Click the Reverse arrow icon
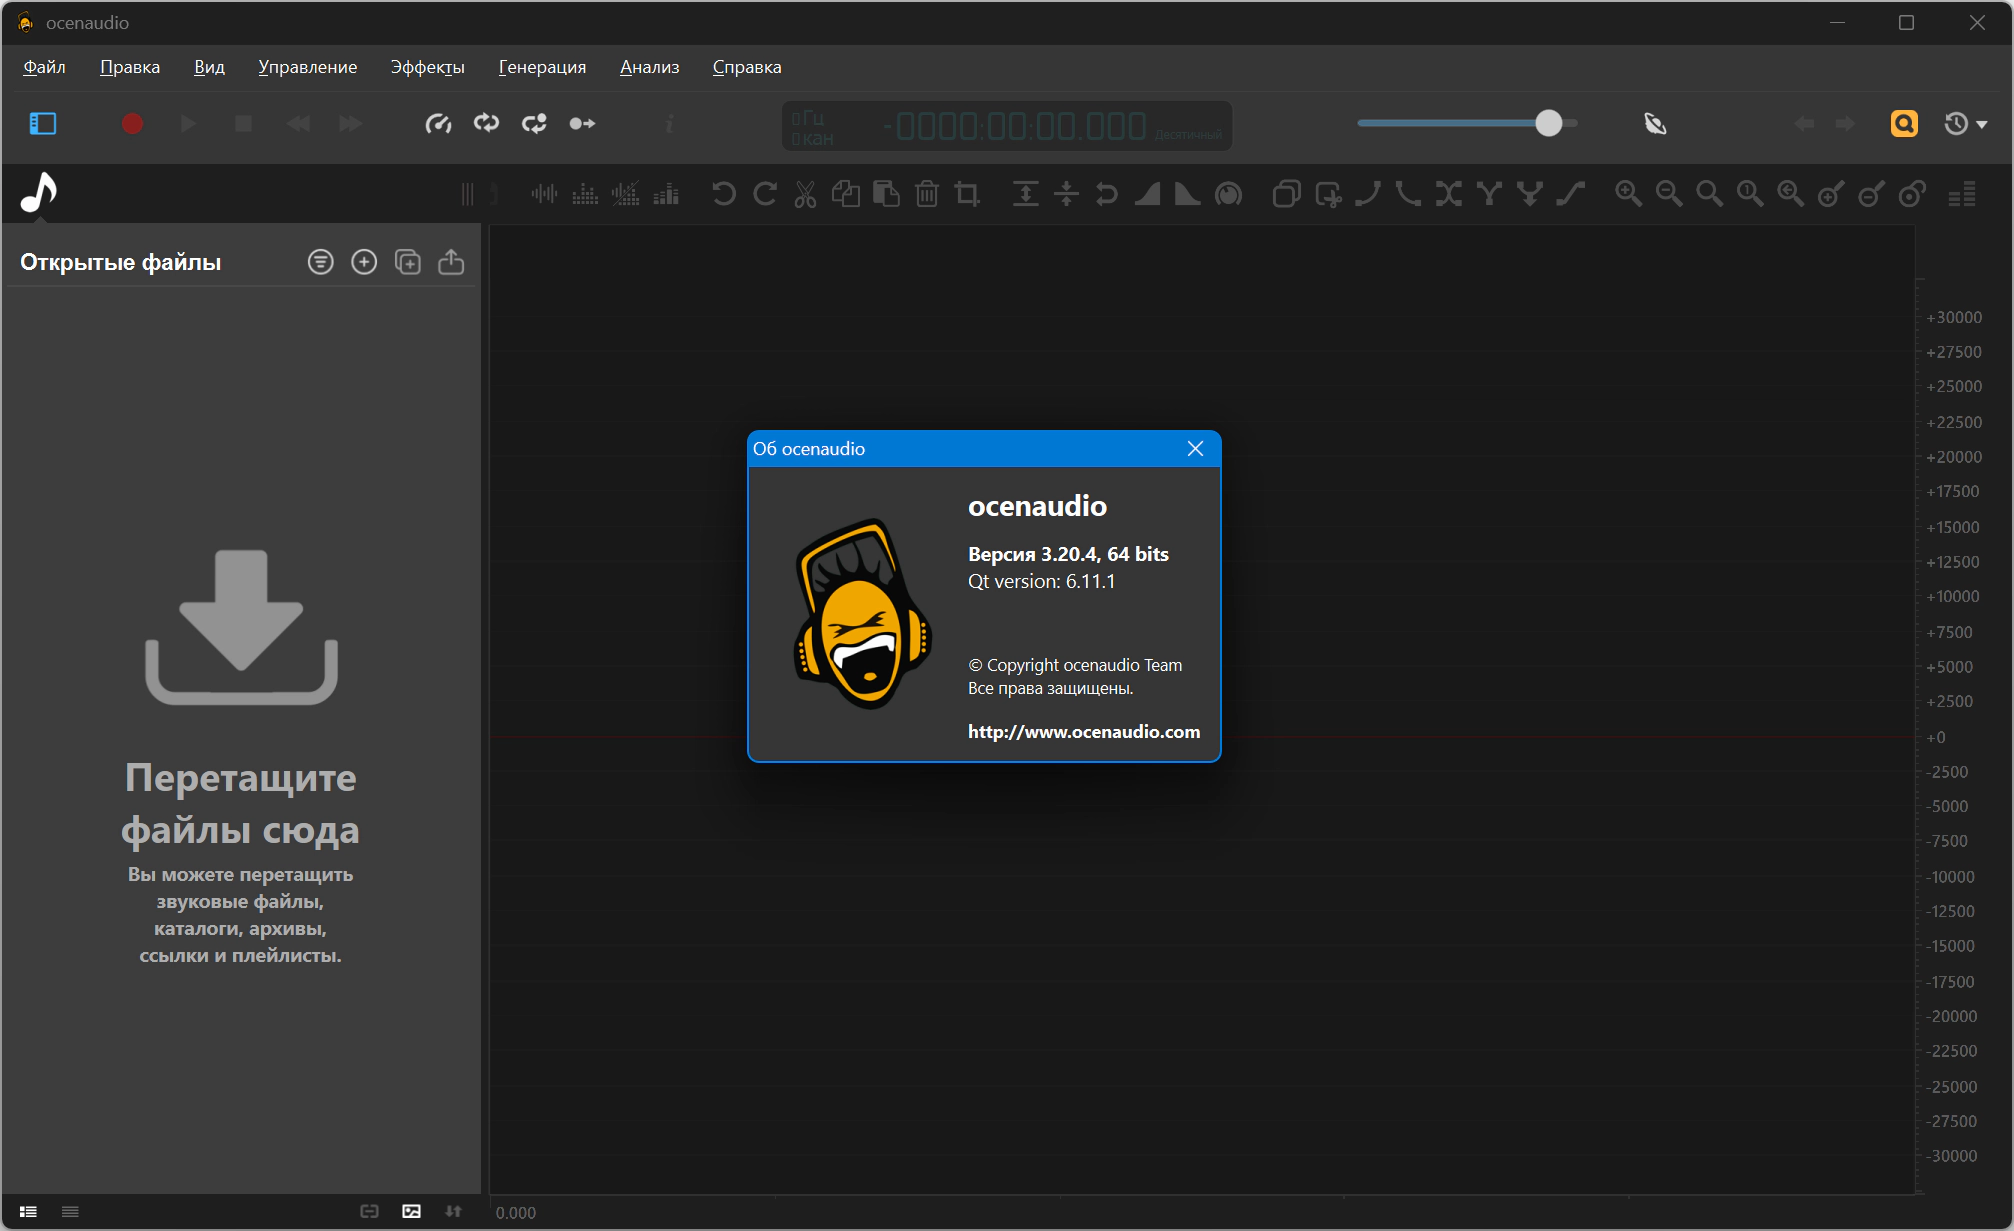This screenshot has height=1231, width=2014. coord(1106,194)
